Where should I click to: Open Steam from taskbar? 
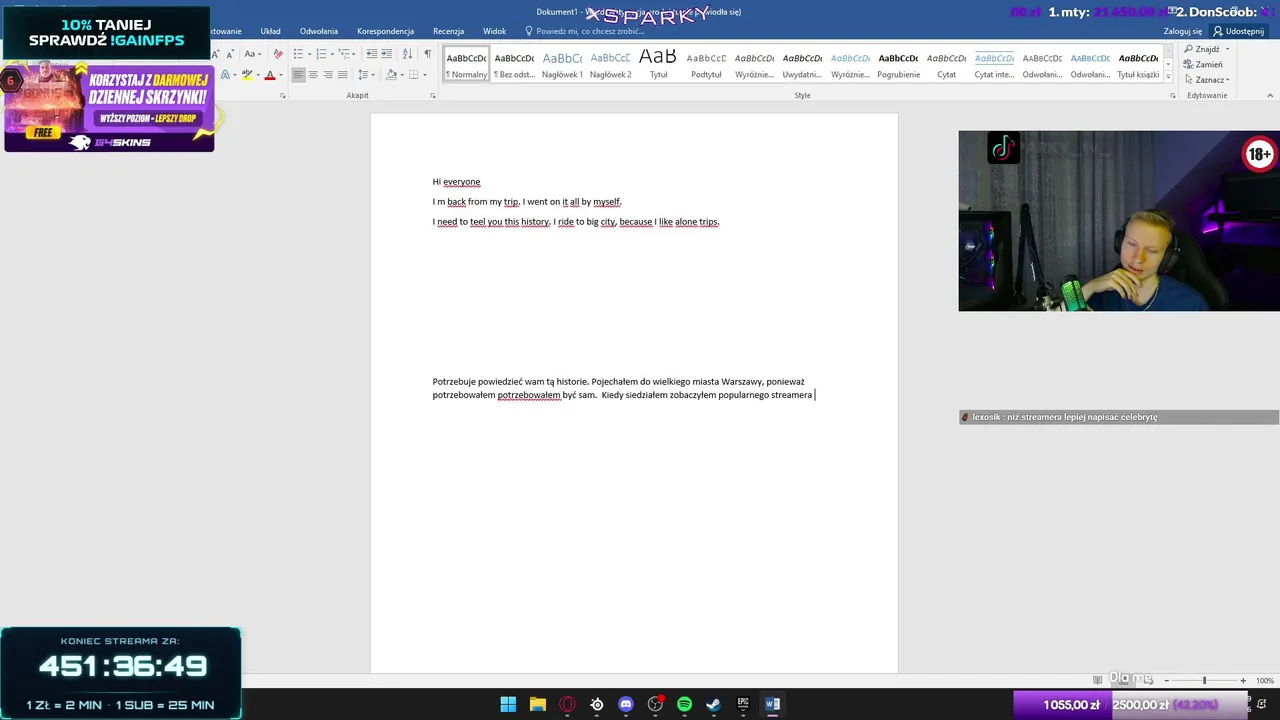pyautogui.click(x=713, y=704)
